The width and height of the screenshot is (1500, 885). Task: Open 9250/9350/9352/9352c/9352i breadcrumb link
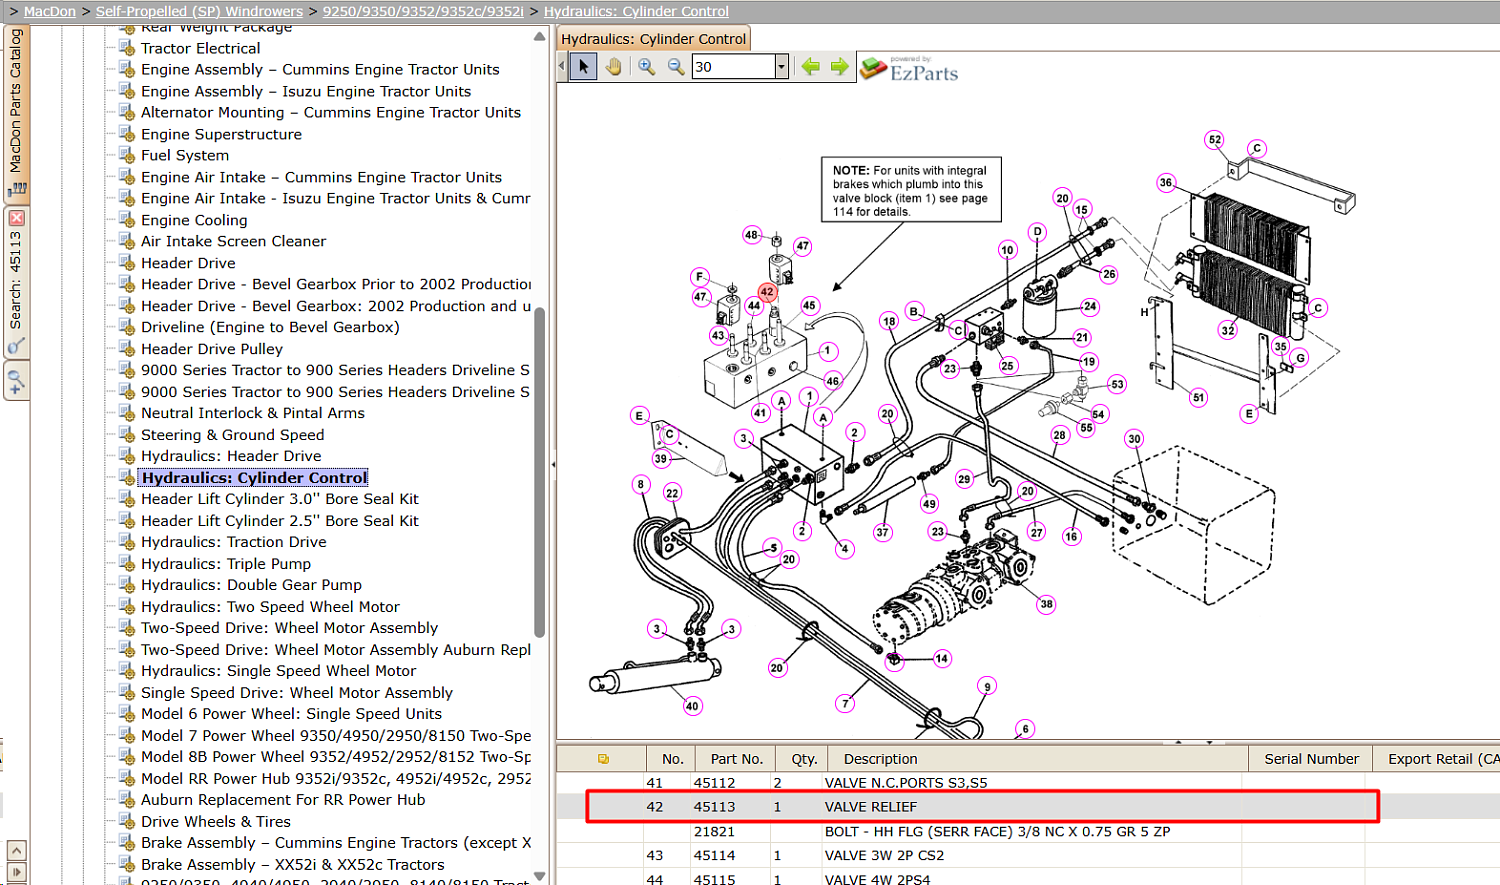click(423, 11)
